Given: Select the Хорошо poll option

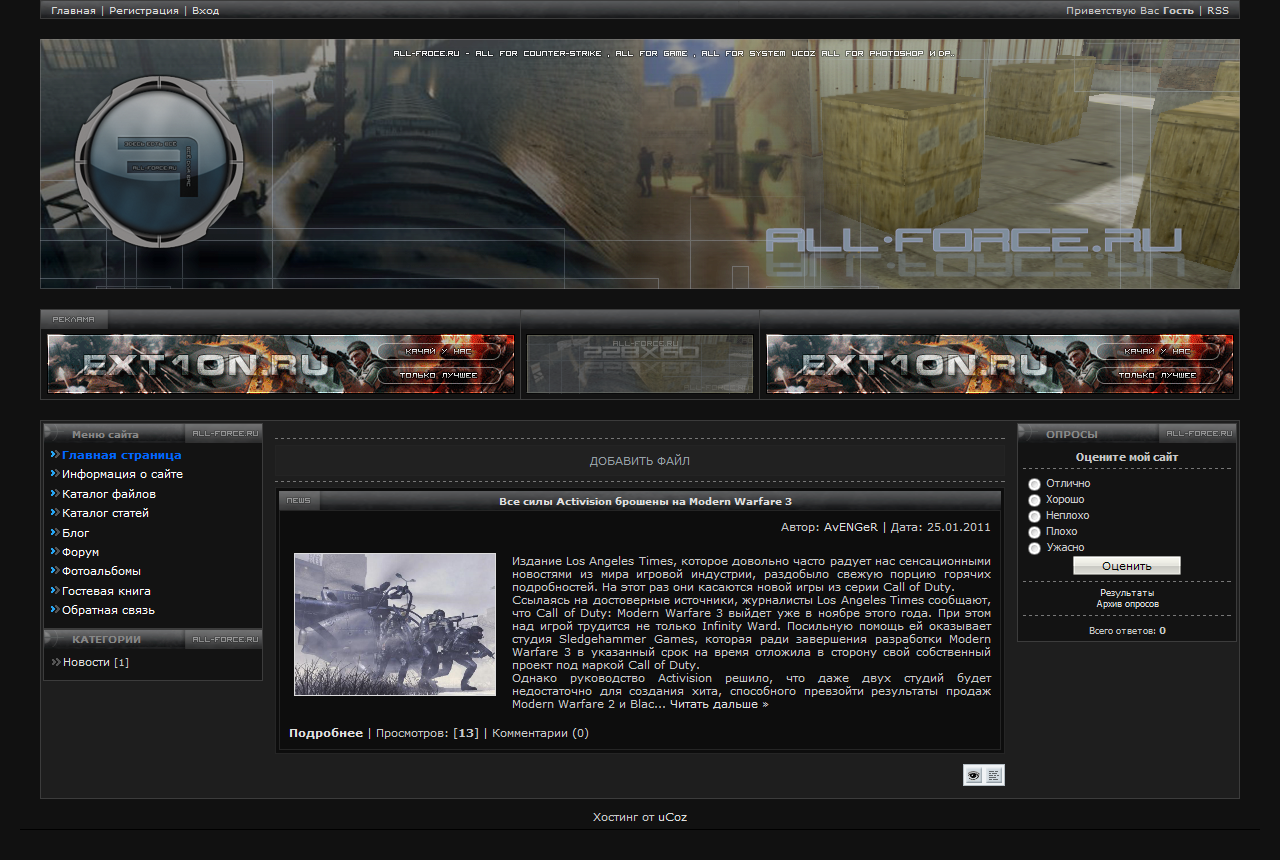Looking at the screenshot, I should tap(1034, 500).
